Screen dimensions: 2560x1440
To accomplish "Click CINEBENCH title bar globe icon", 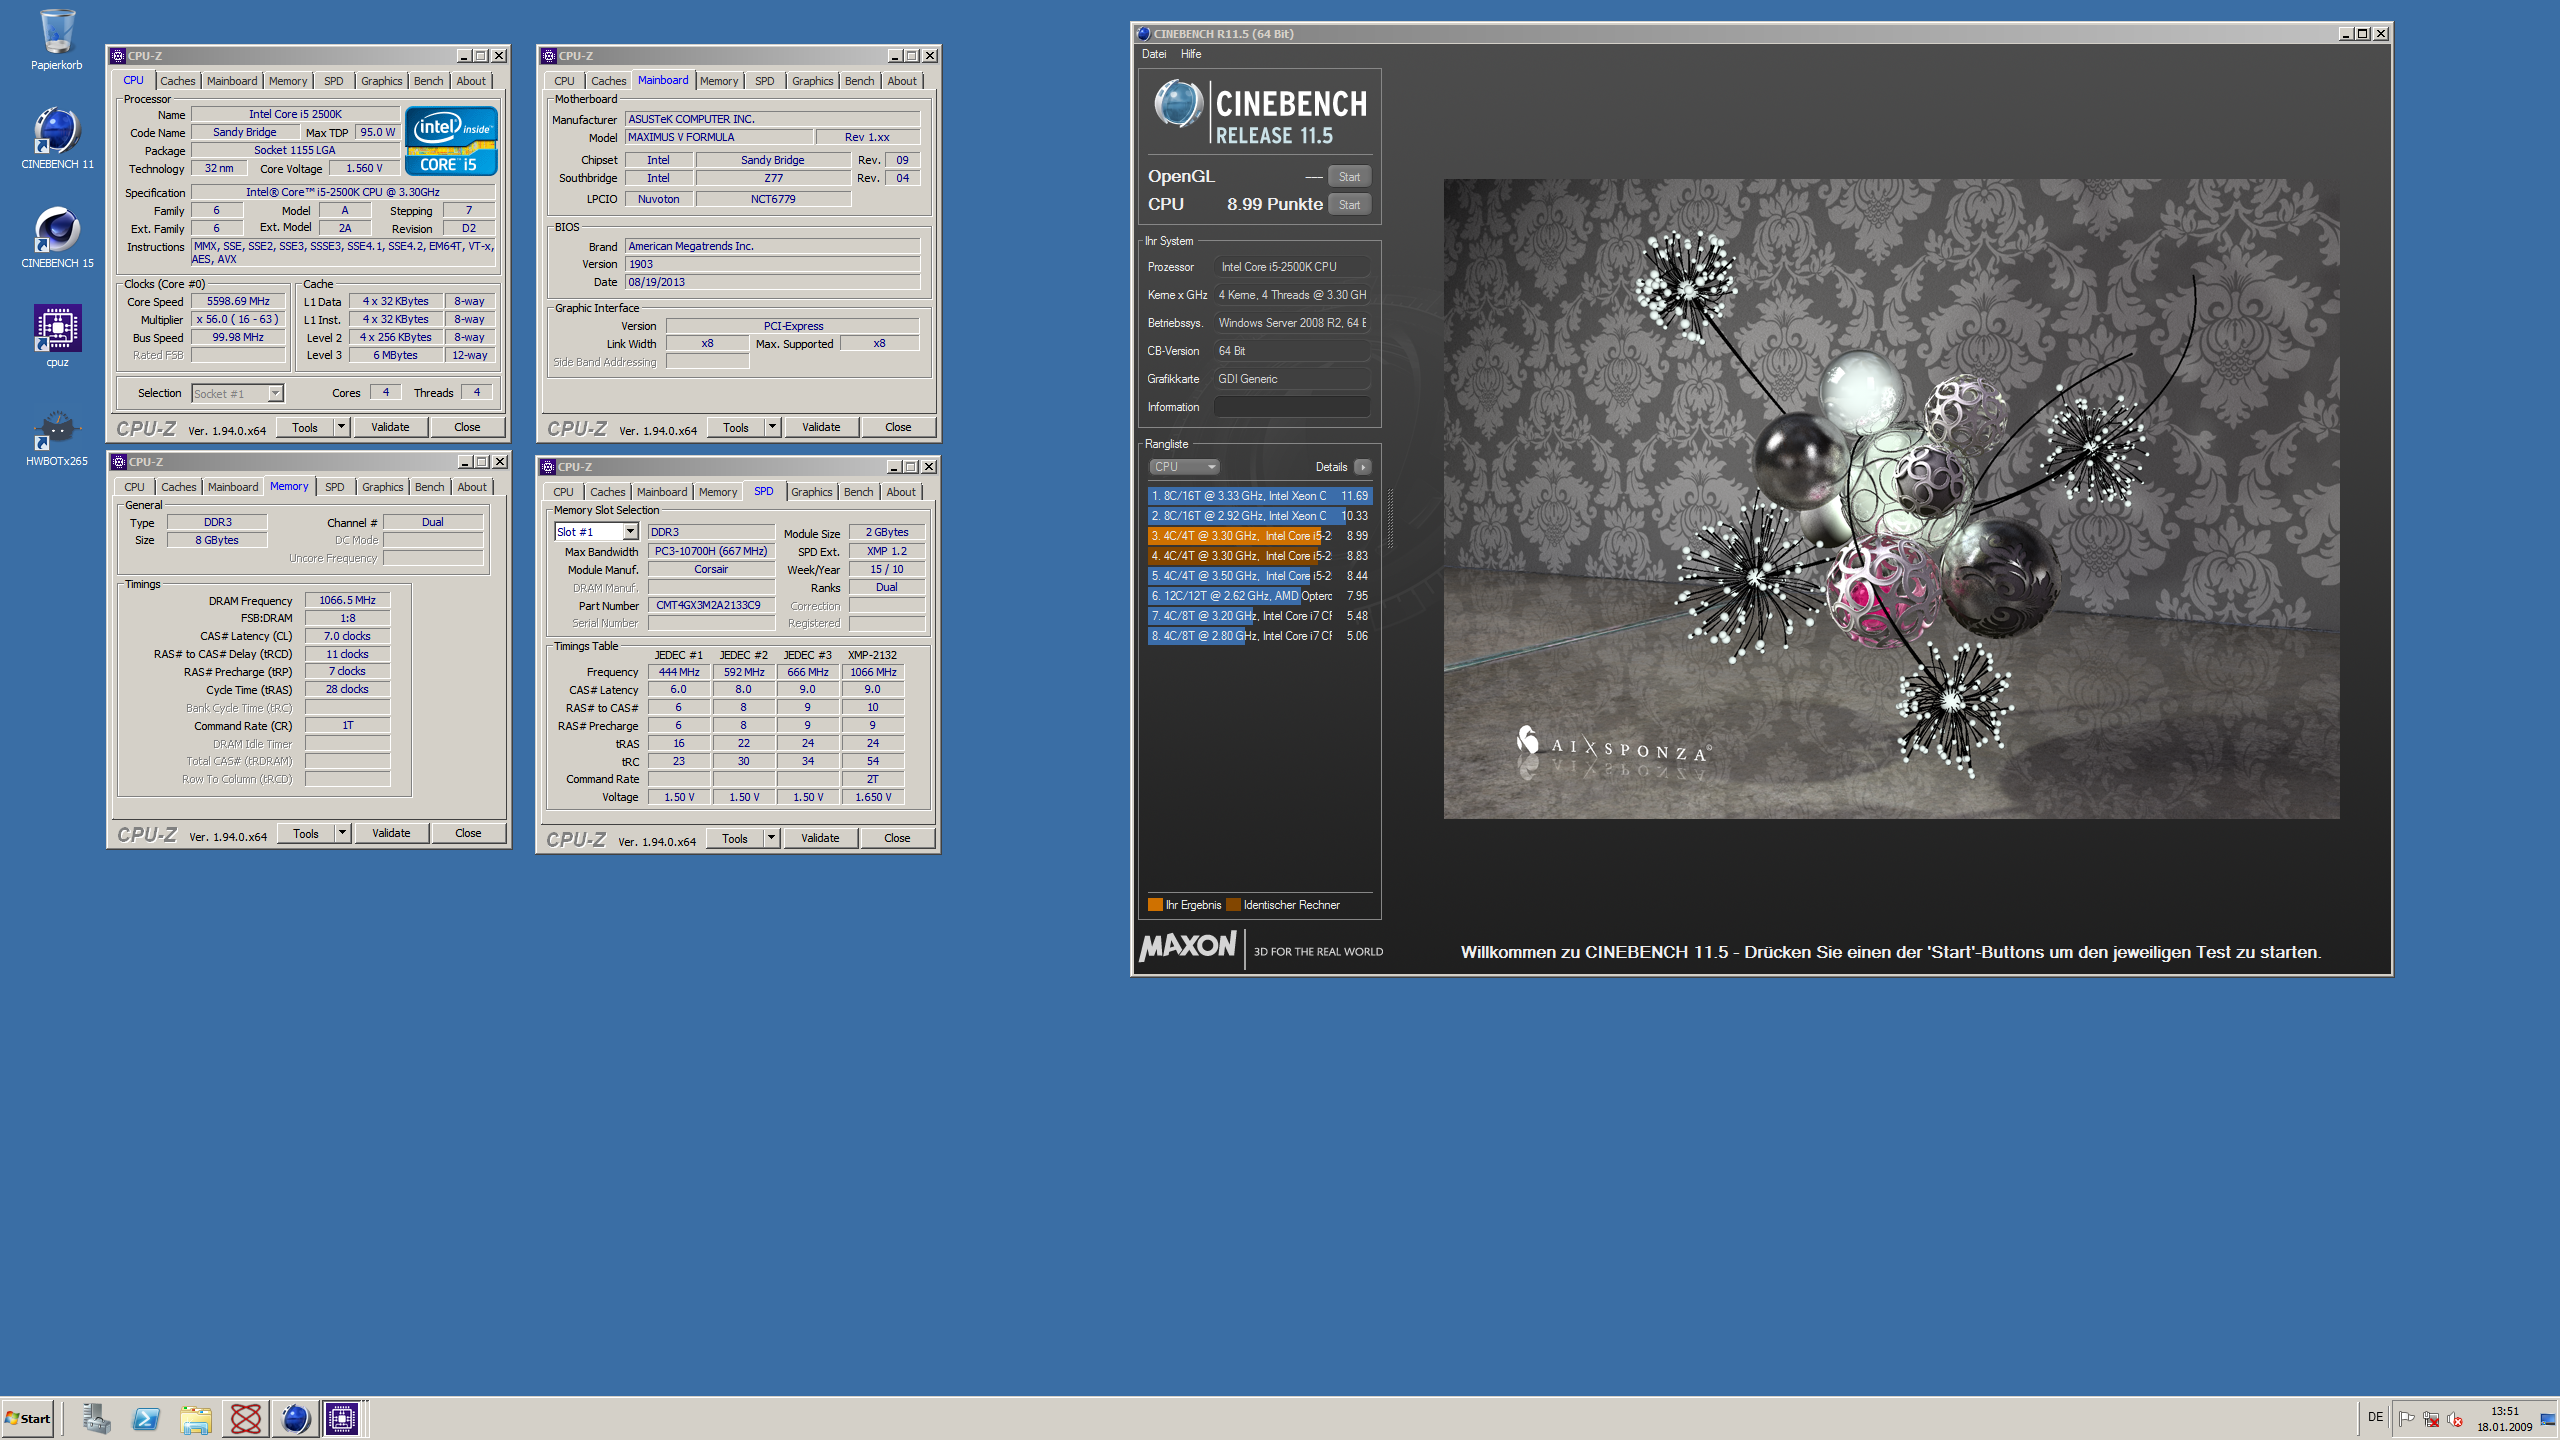I will coord(1144,34).
